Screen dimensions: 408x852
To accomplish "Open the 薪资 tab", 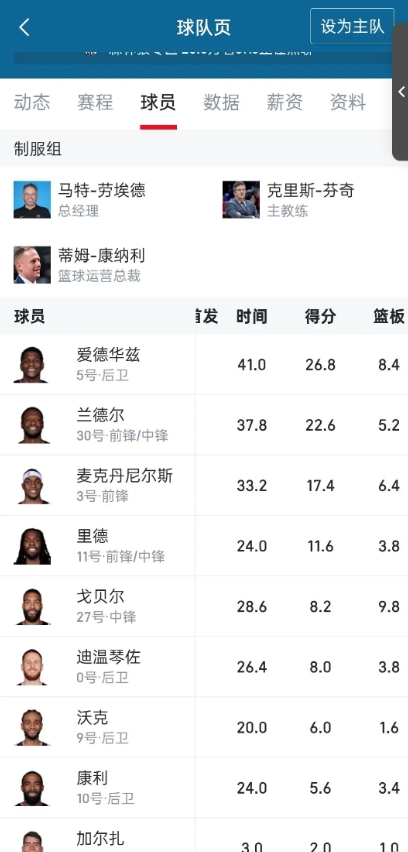I will coord(284,102).
